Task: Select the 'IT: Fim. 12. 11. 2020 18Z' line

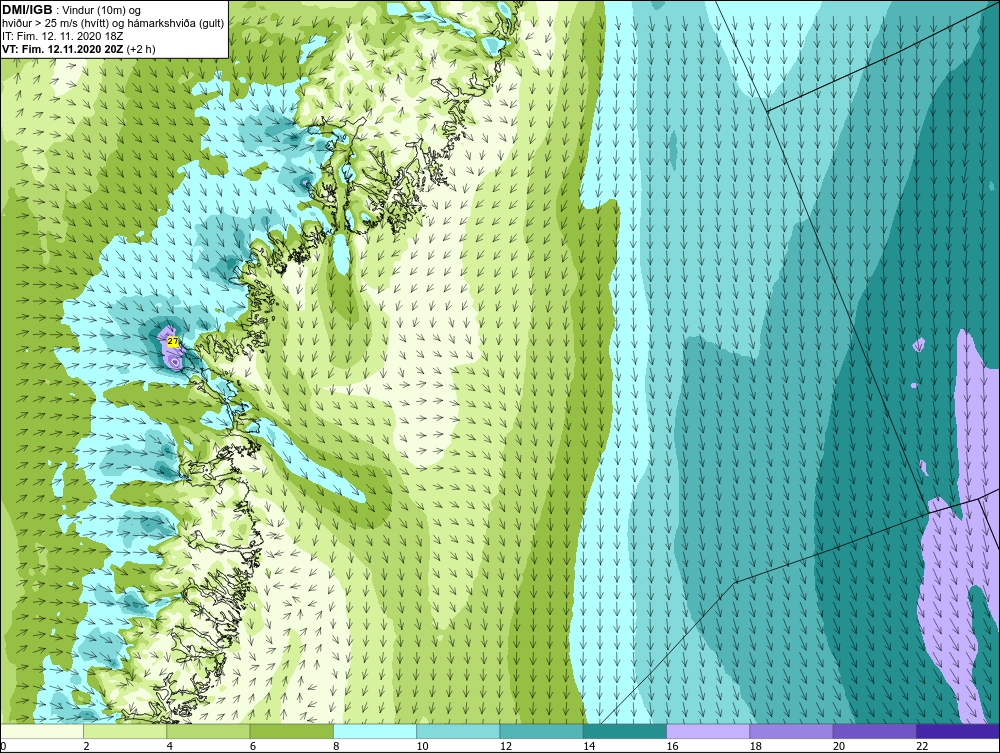Action: pos(62,36)
